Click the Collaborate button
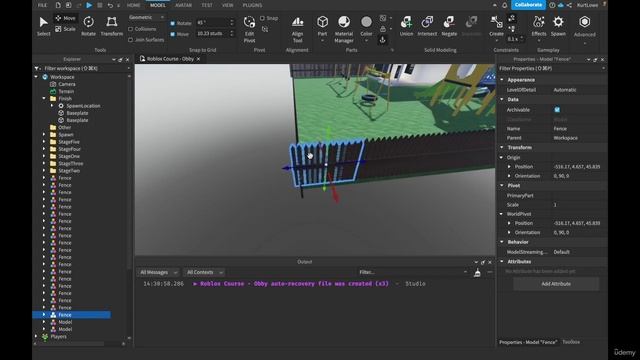640x360 pixels. click(x=528, y=5)
